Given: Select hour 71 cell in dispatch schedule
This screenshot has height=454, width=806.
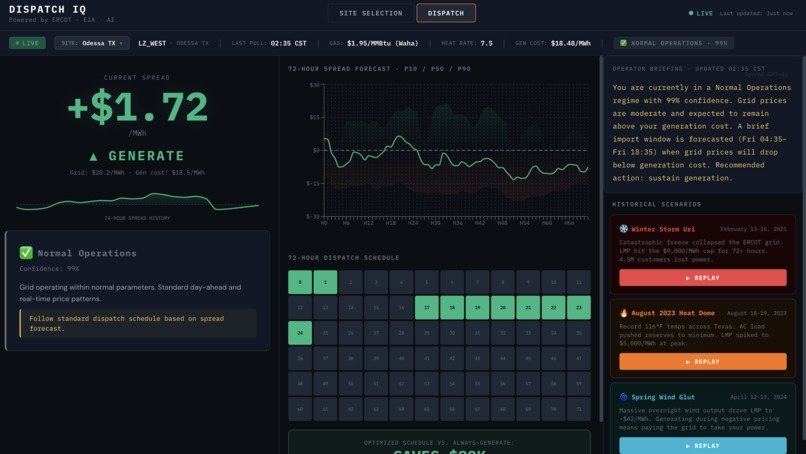Looking at the screenshot, I should click(579, 409).
